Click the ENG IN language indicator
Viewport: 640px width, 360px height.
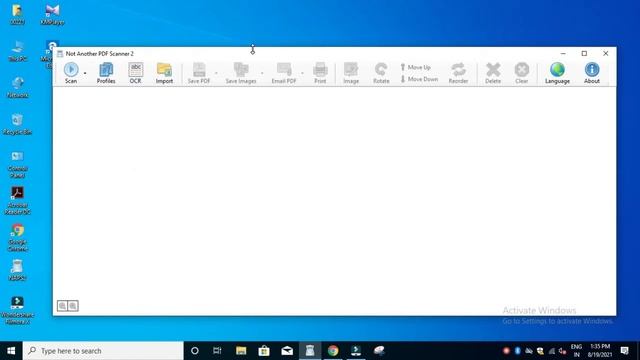576,351
